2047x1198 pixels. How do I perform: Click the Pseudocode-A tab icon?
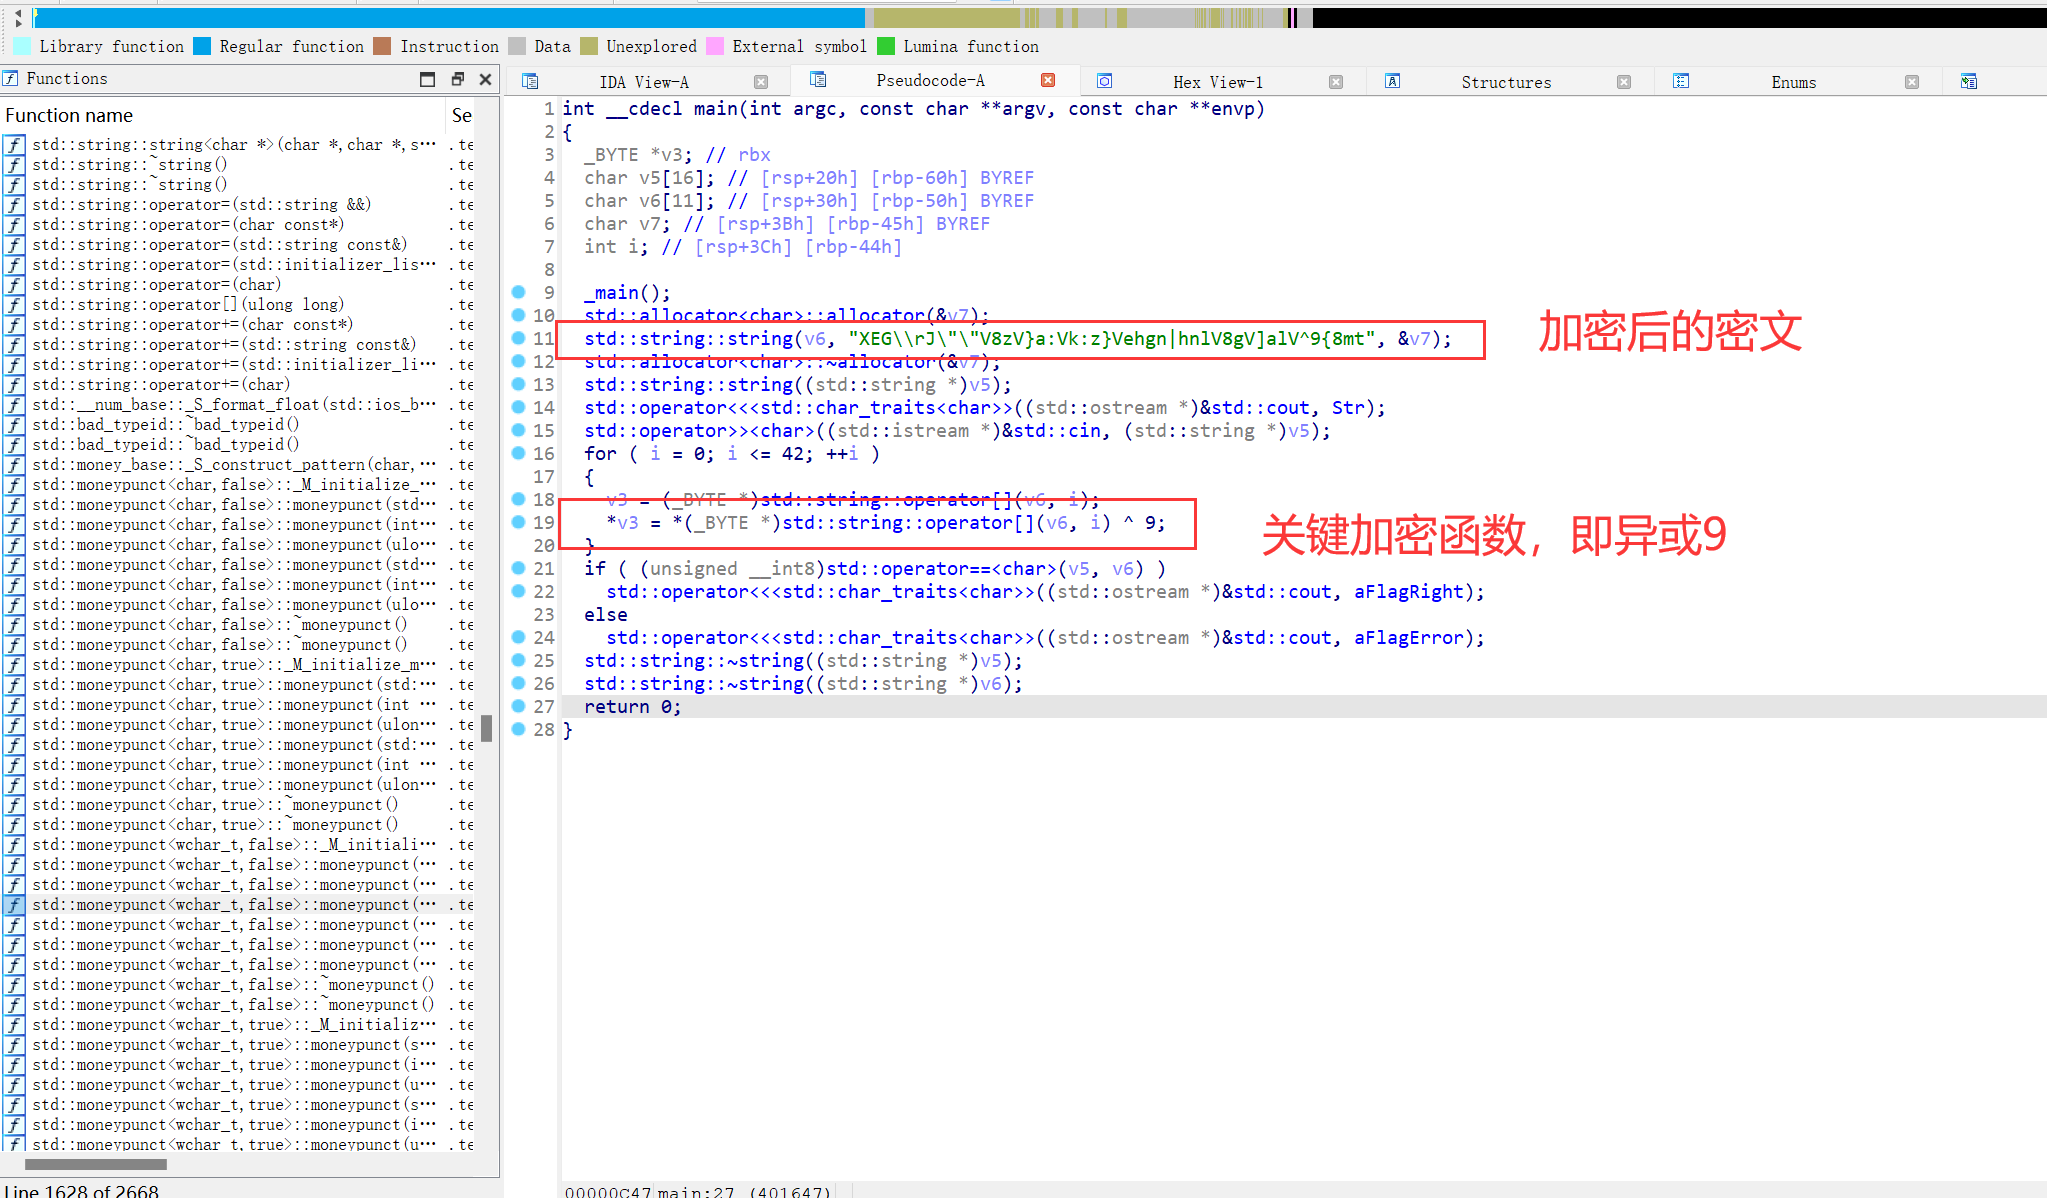pos(818,80)
